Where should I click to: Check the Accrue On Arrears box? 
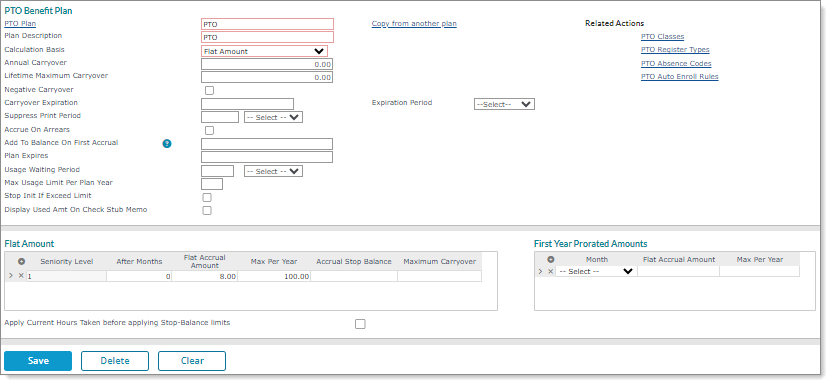pos(209,130)
